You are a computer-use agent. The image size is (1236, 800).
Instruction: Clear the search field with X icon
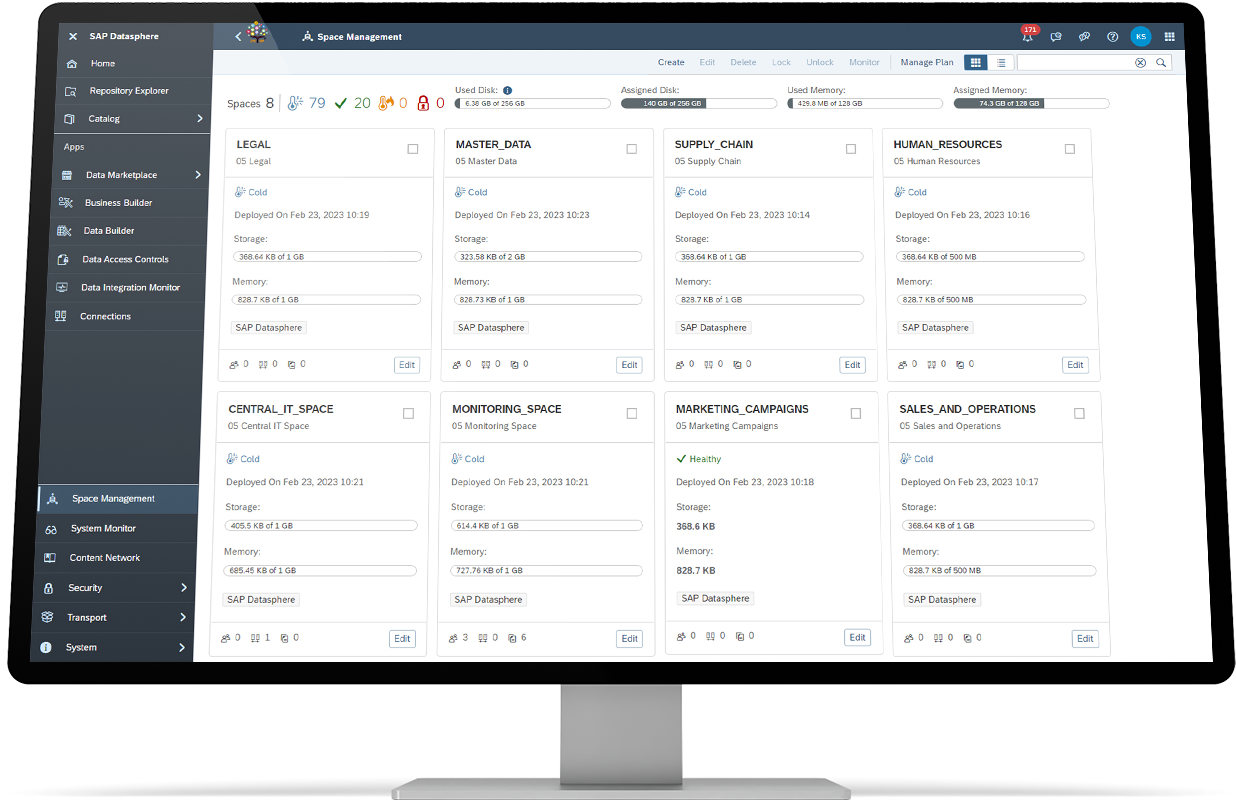(1140, 62)
